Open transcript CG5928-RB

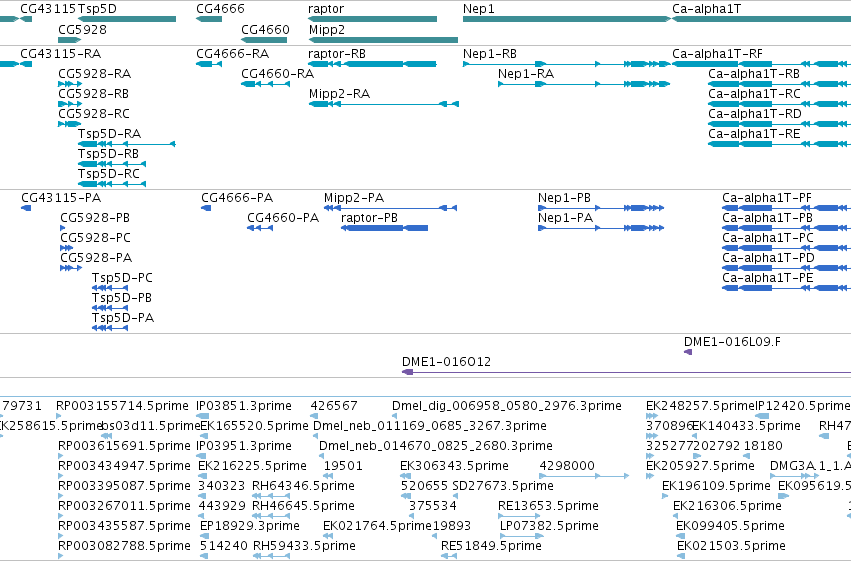pyautogui.click(x=93, y=94)
